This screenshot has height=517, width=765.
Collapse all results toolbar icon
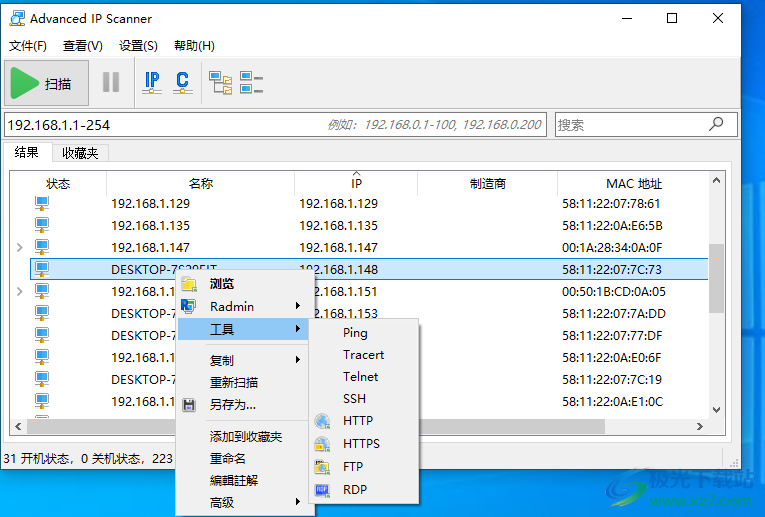click(251, 82)
